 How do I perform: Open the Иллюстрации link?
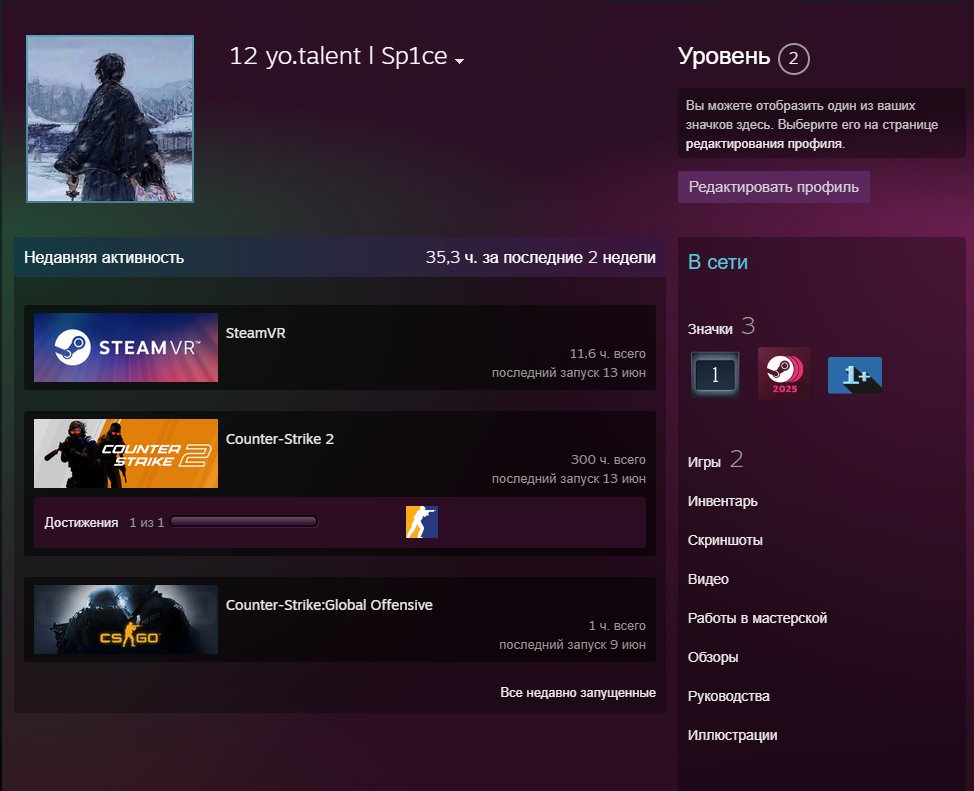click(x=732, y=735)
